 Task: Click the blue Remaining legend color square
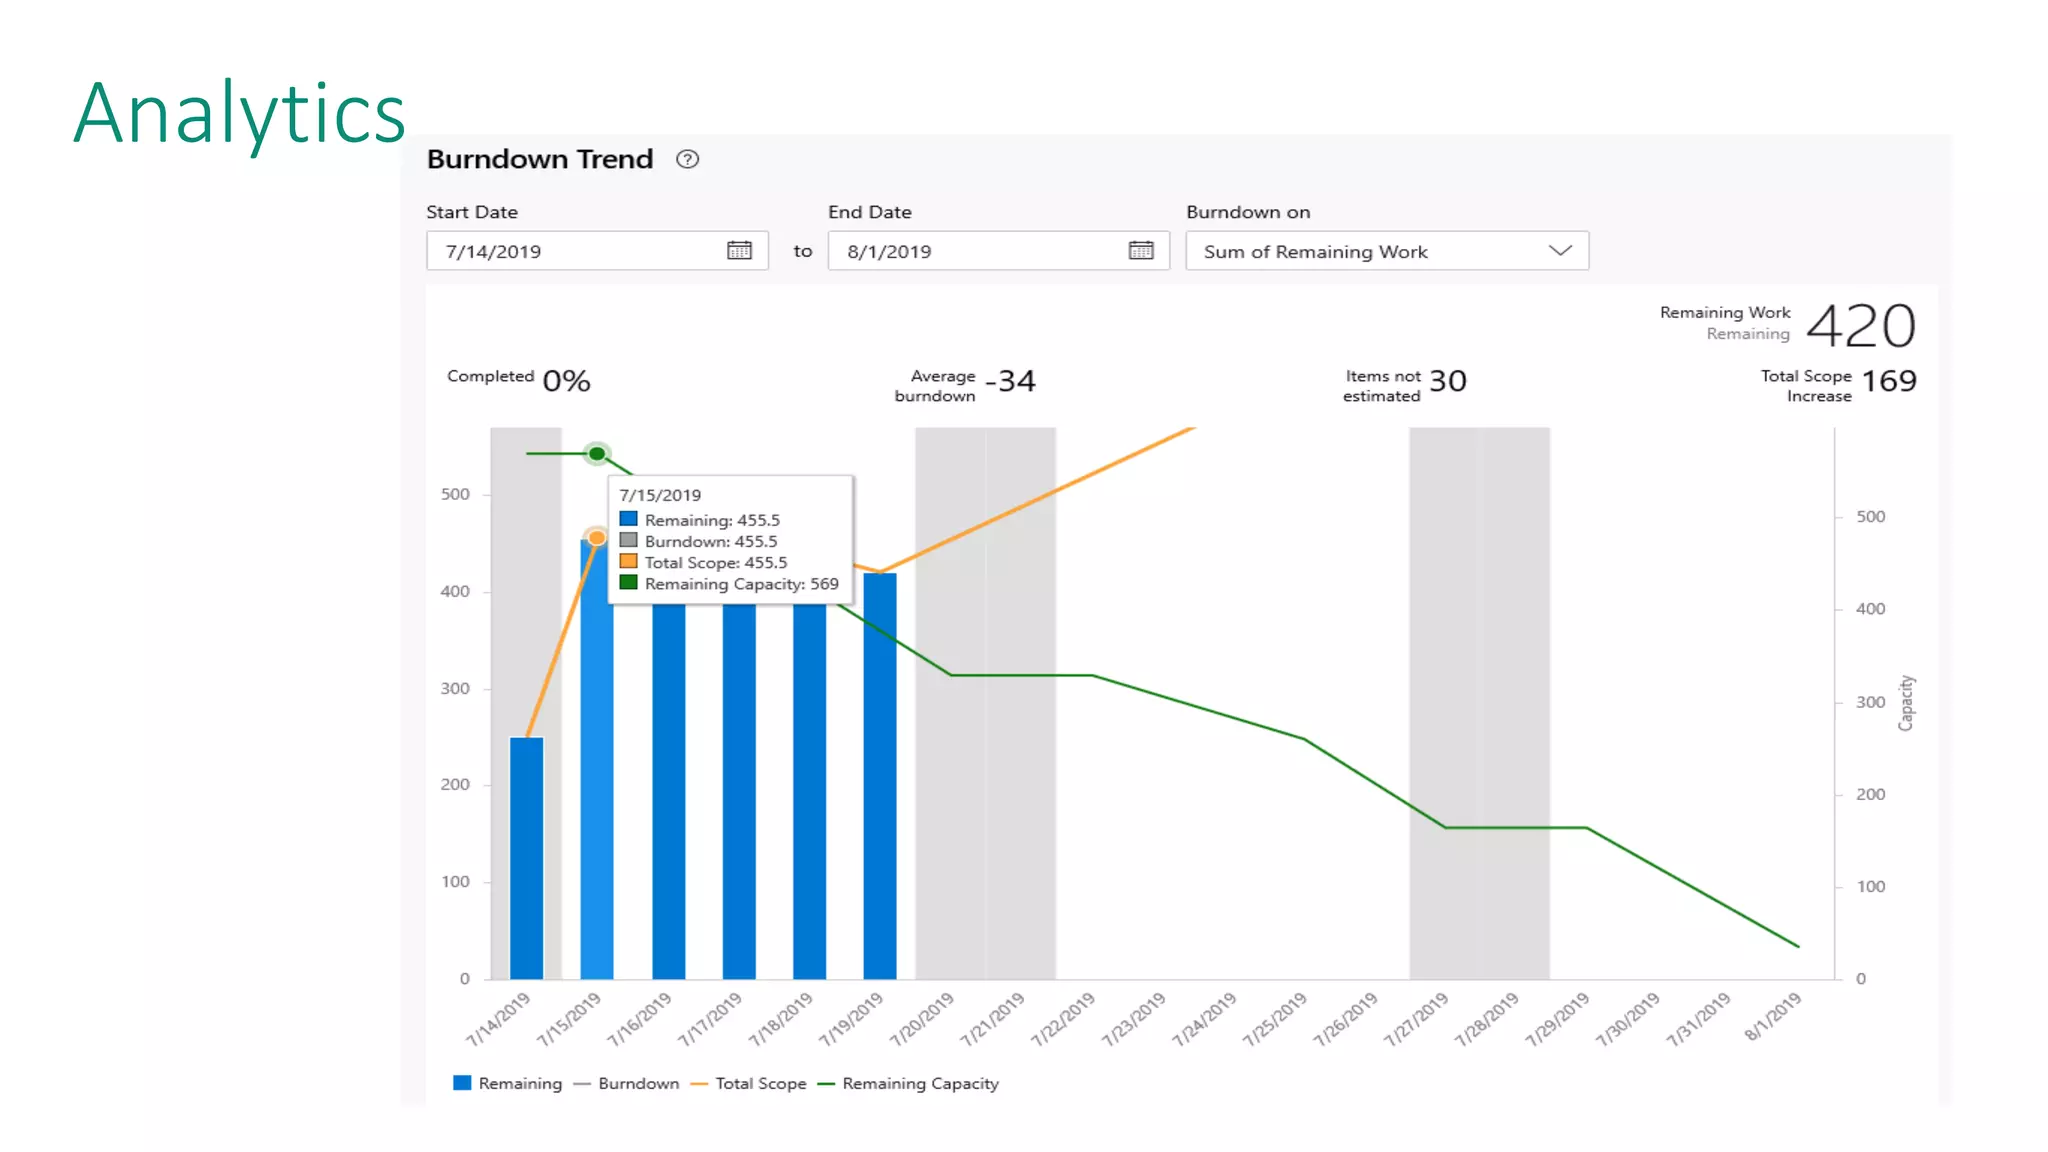click(462, 1083)
